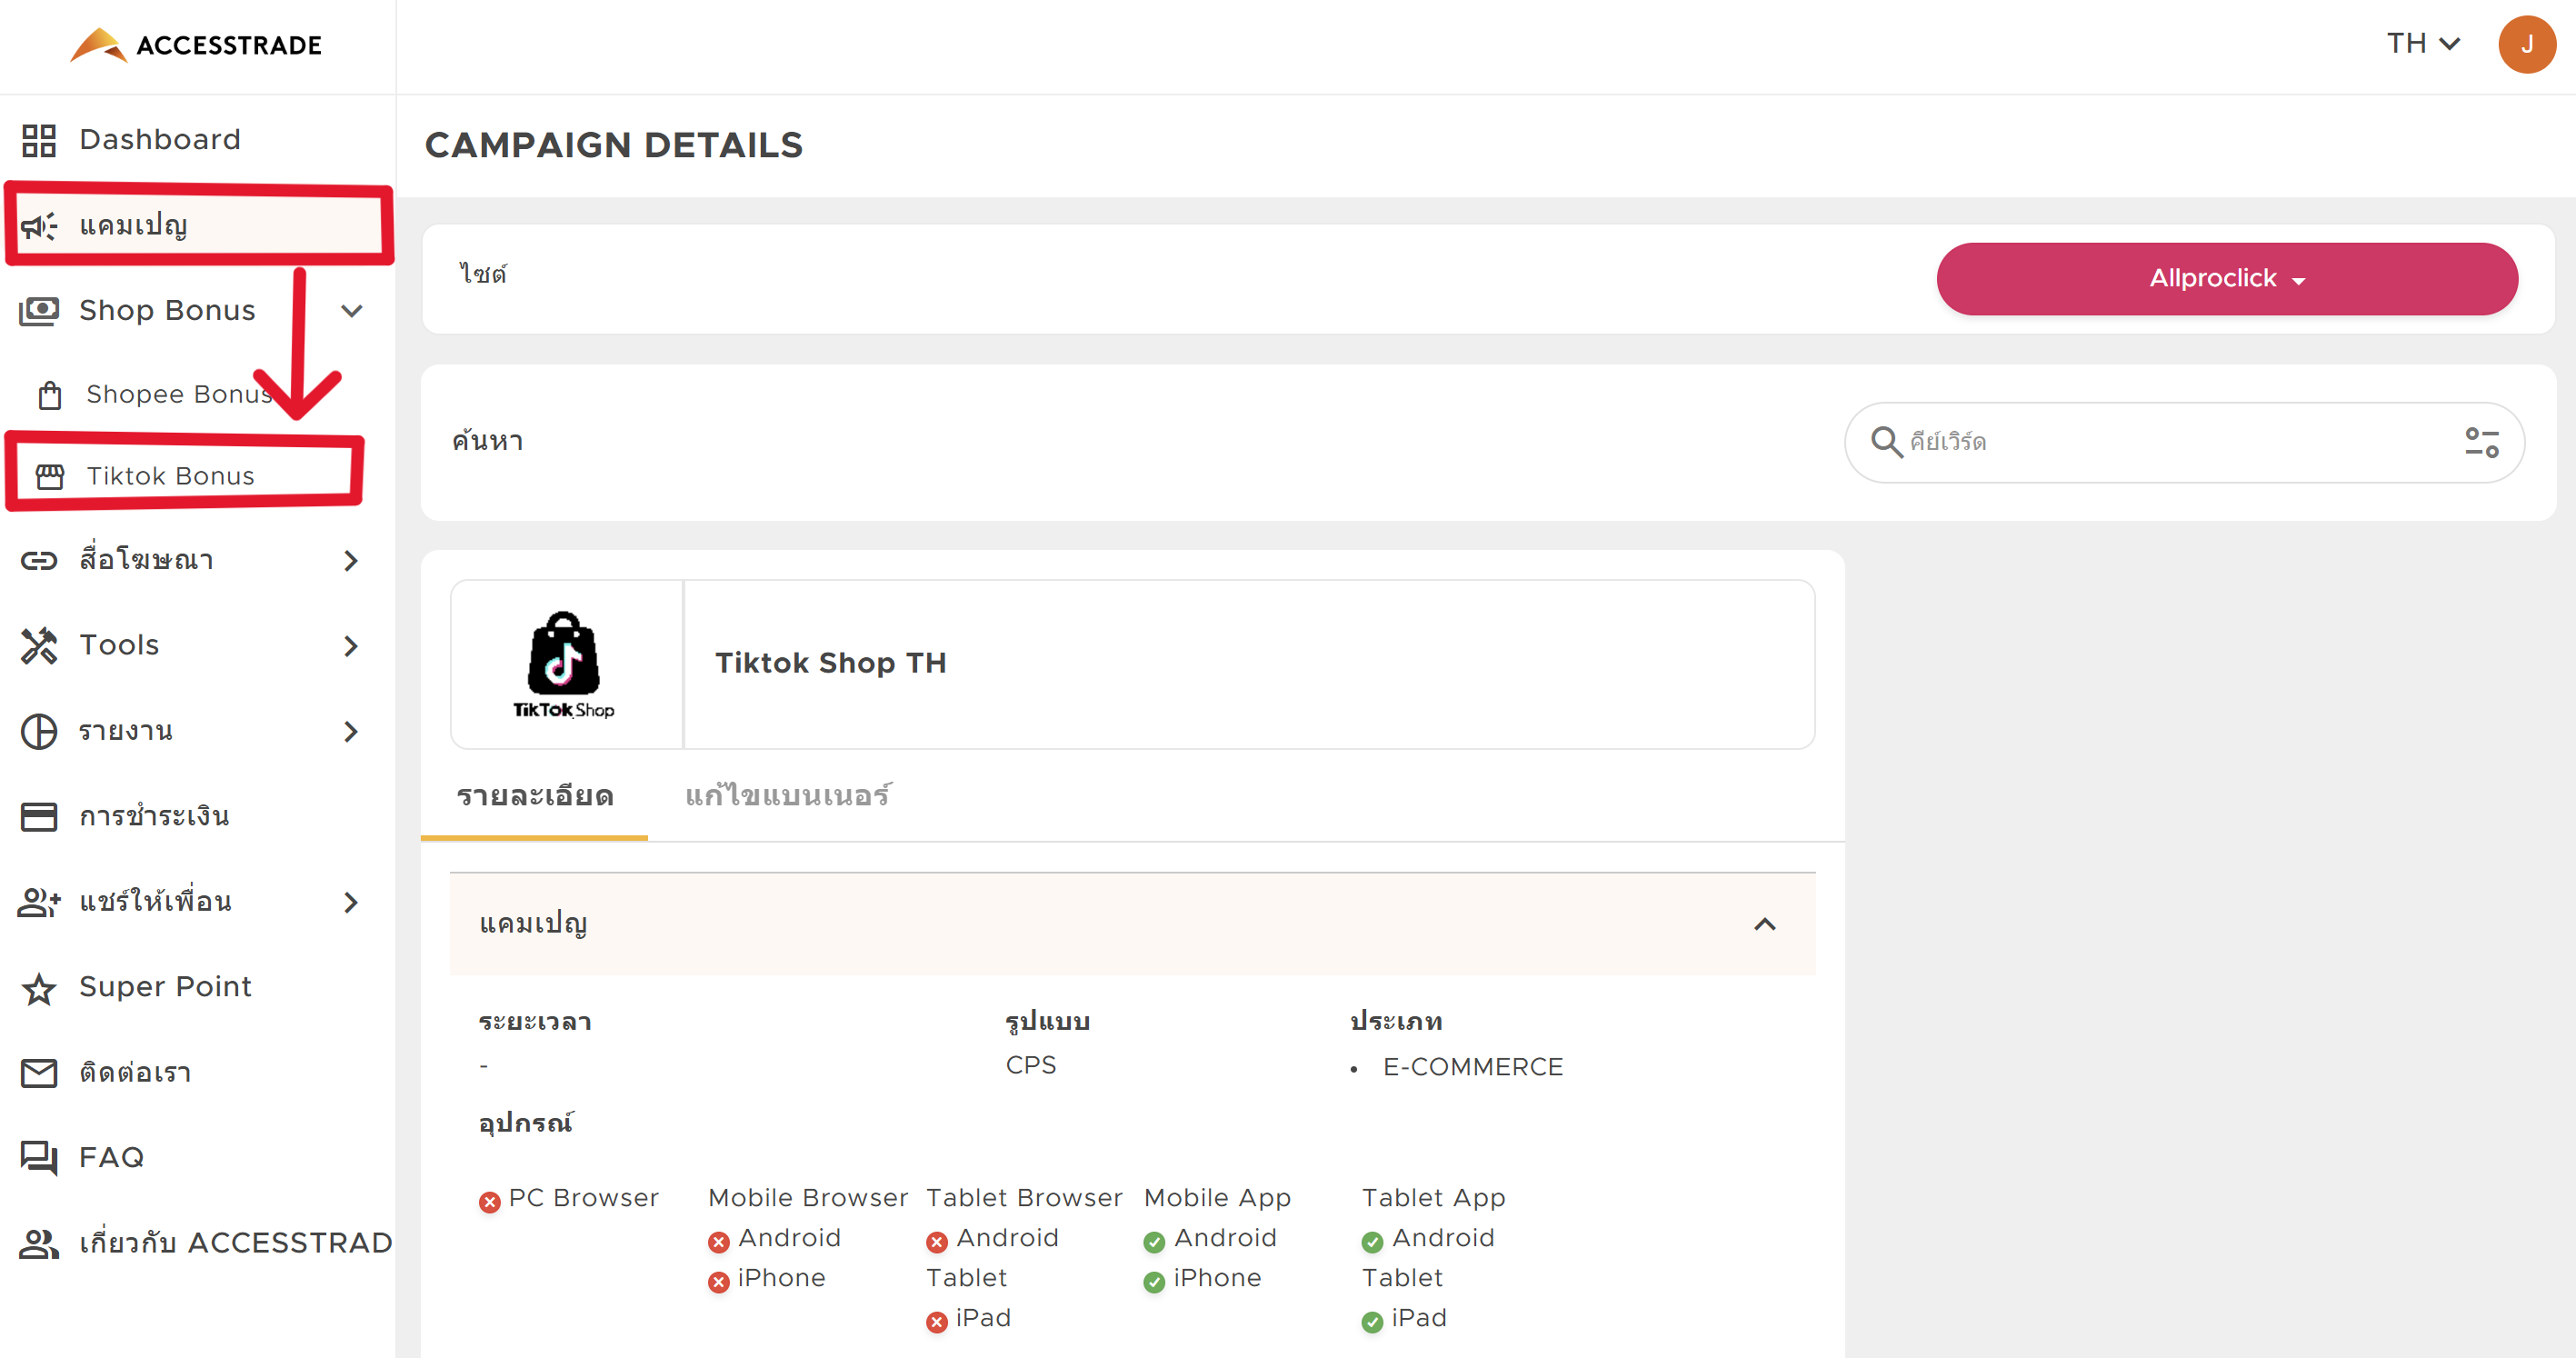This screenshot has width=2576, height=1358.
Task: Expand the Tools submenu arrow
Action: (351, 646)
